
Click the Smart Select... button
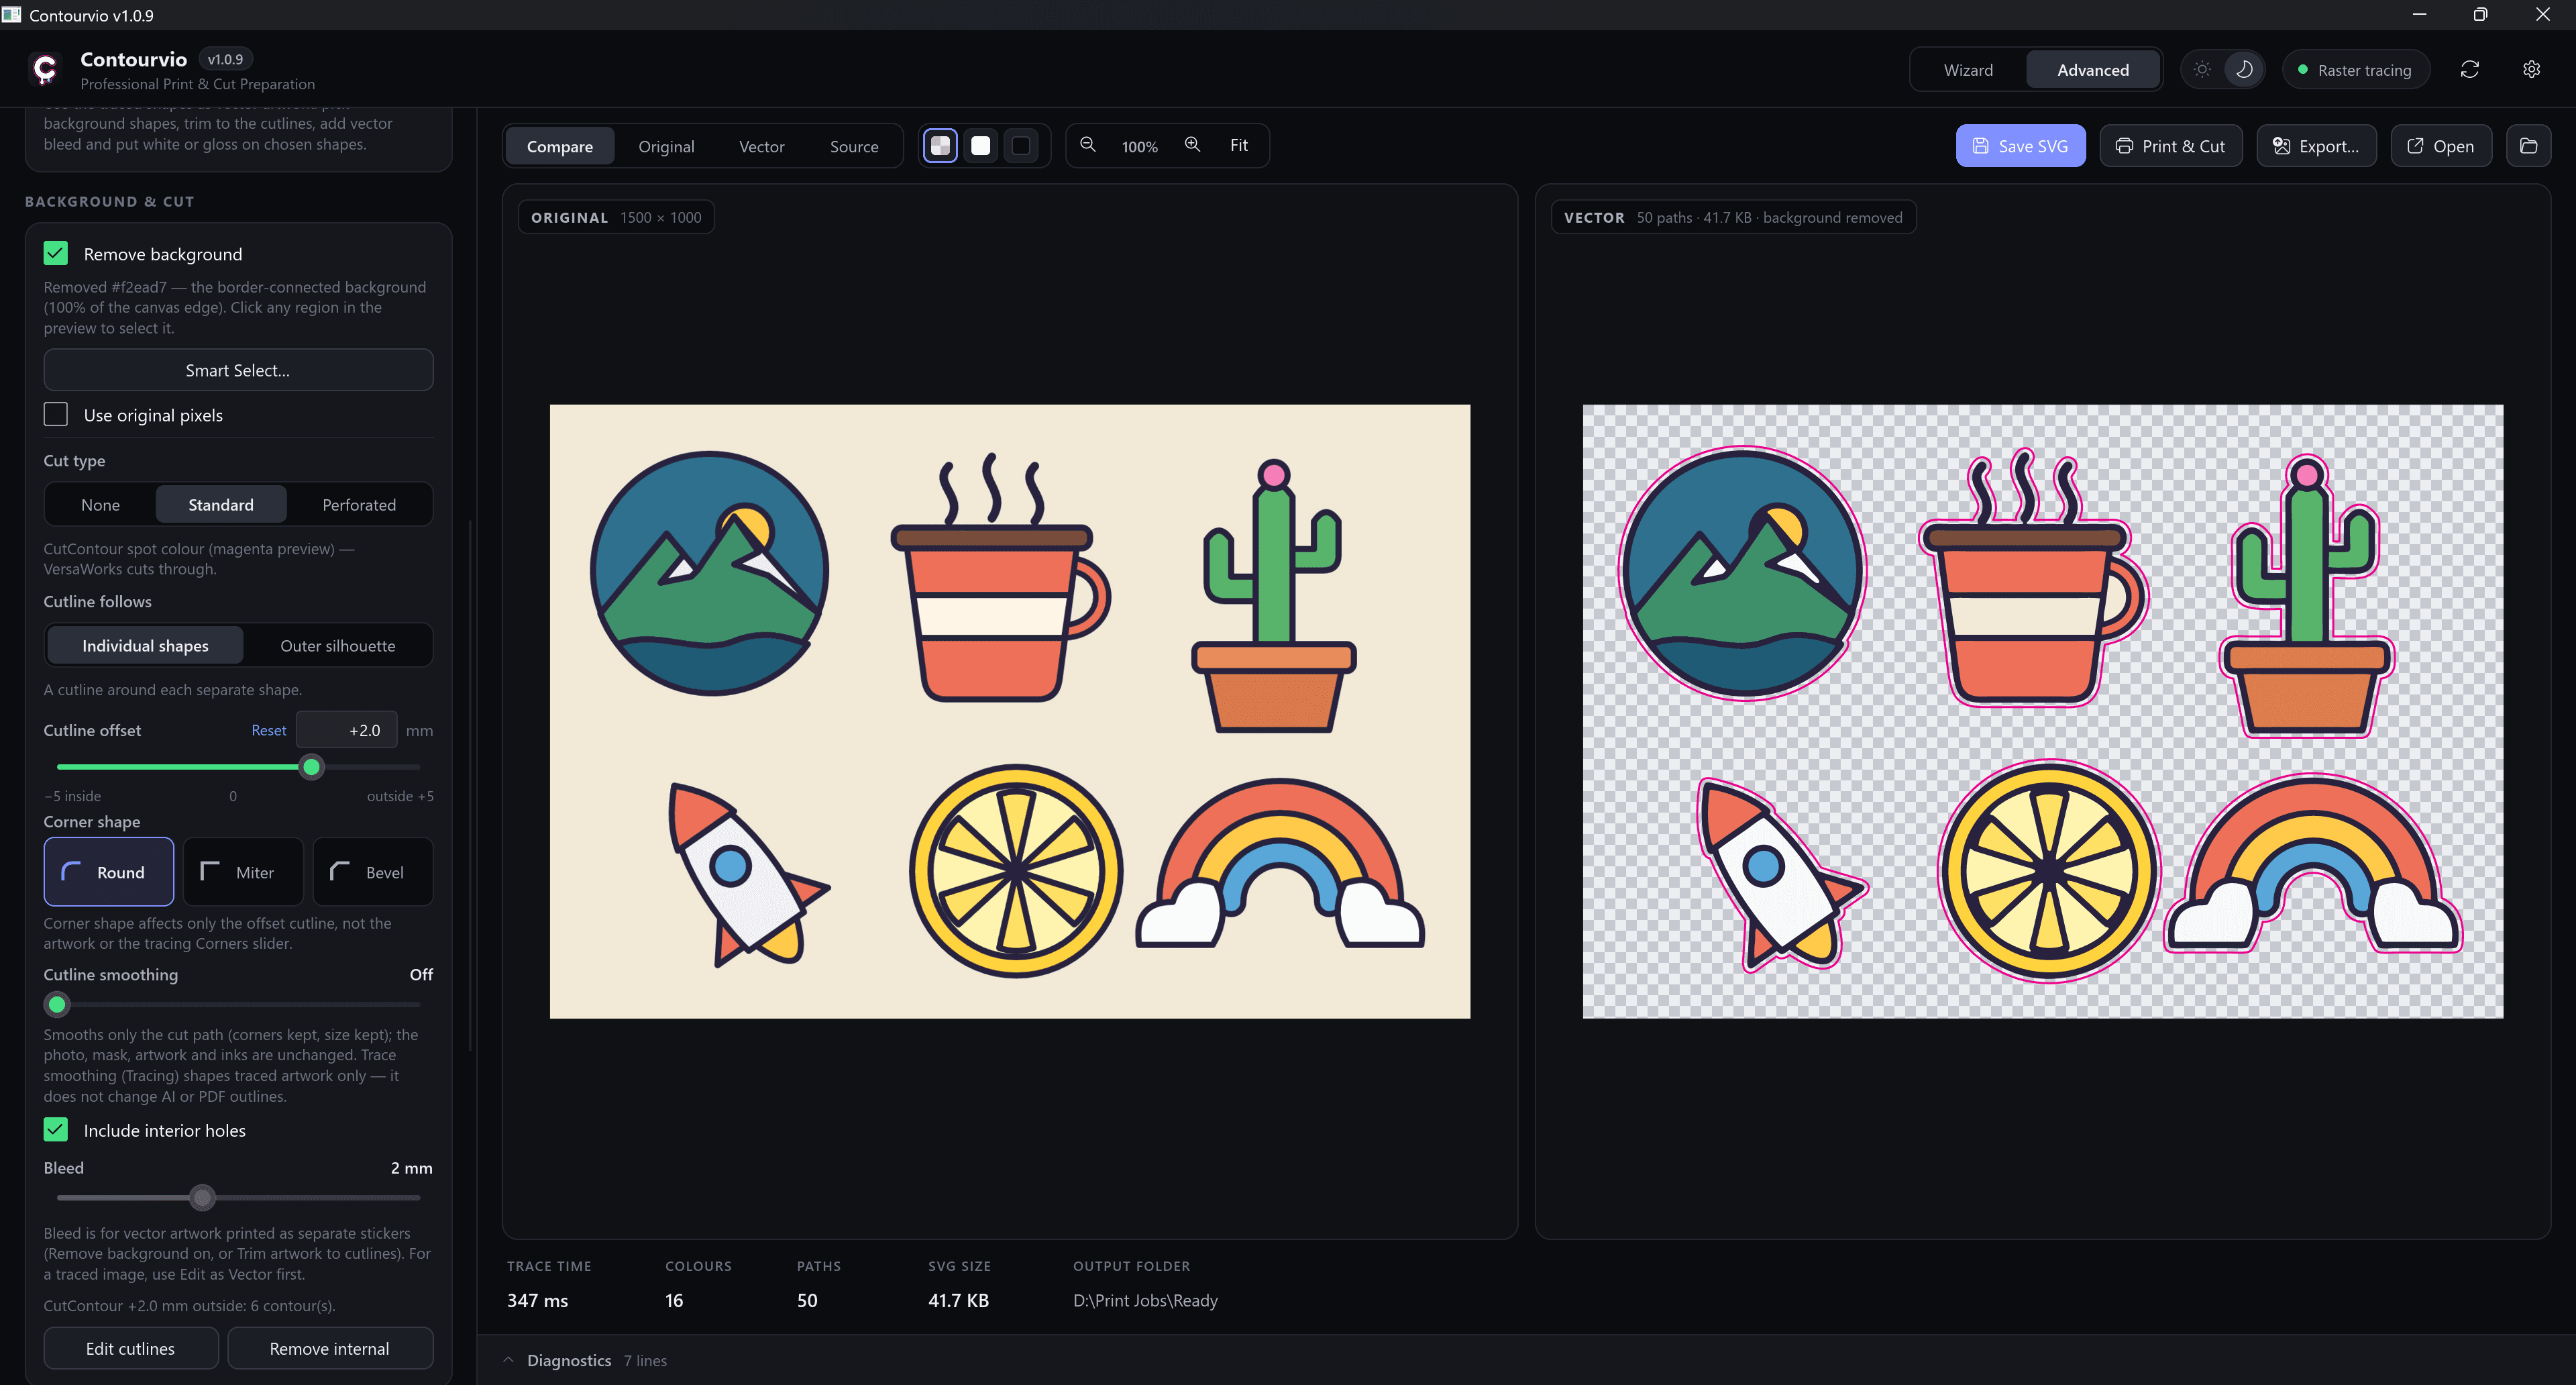click(x=238, y=370)
